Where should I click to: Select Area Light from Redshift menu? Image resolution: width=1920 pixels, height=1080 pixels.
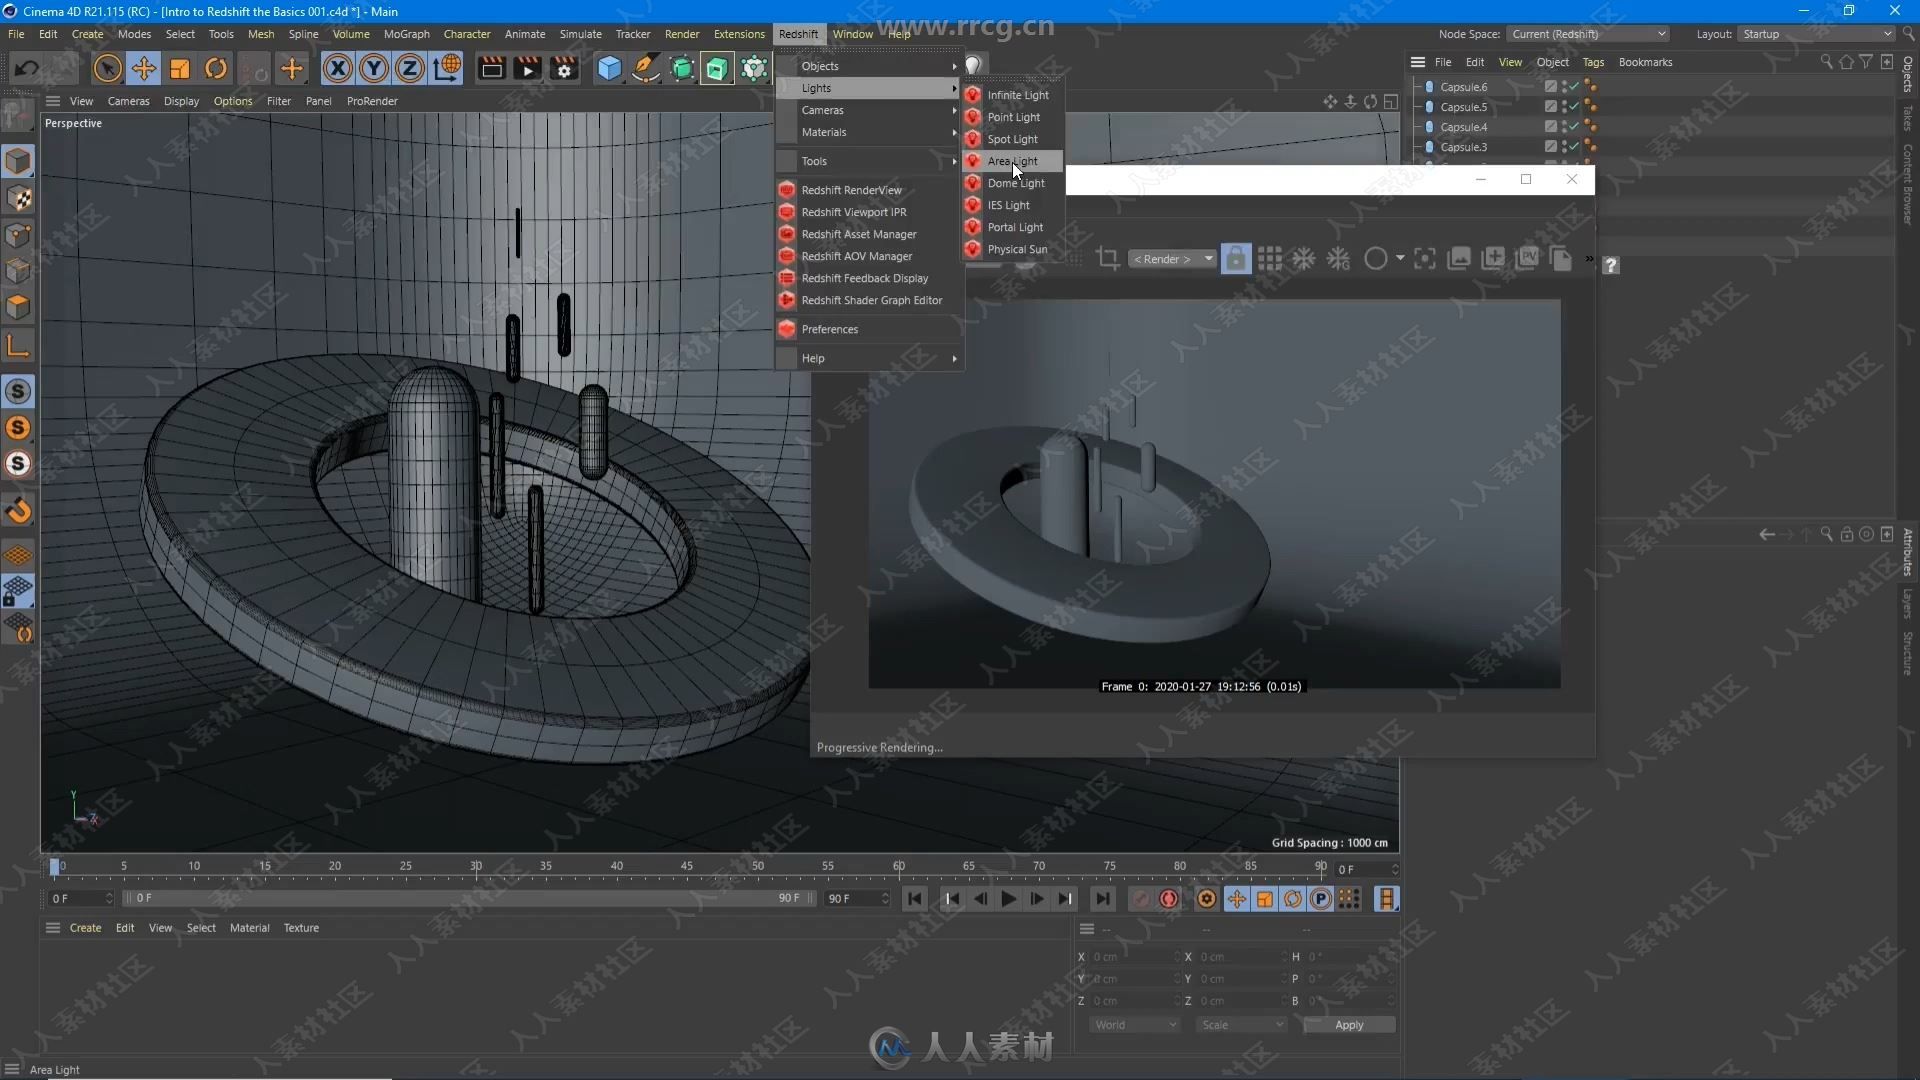(1011, 160)
